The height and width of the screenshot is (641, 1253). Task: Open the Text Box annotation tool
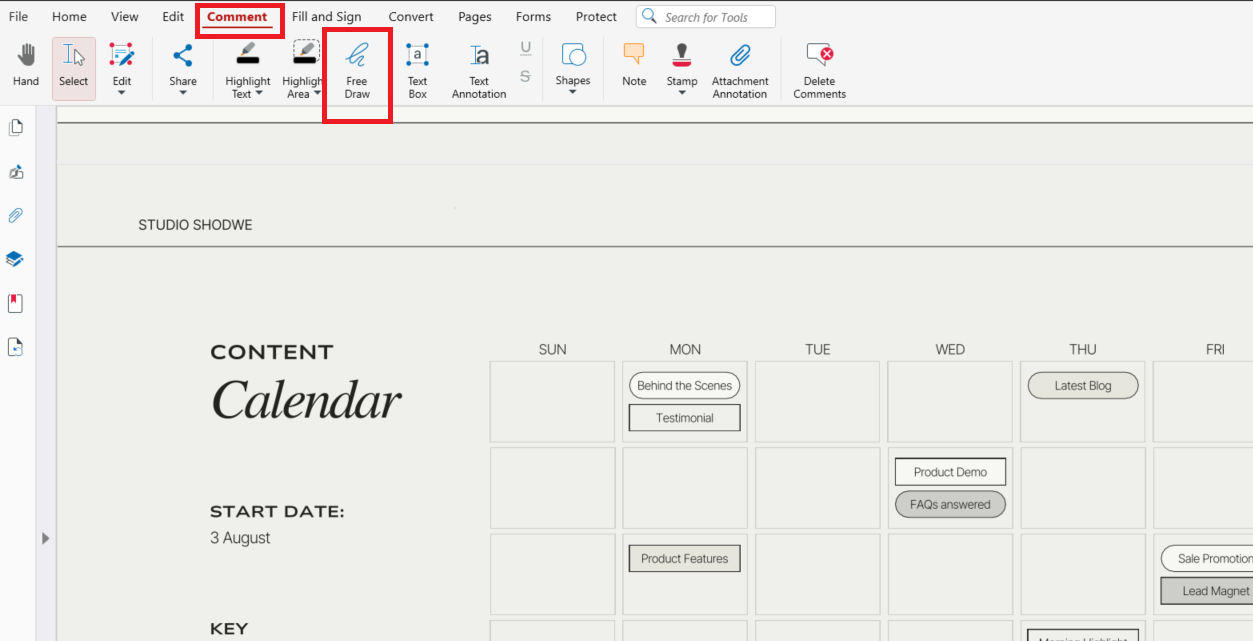click(x=417, y=68)
